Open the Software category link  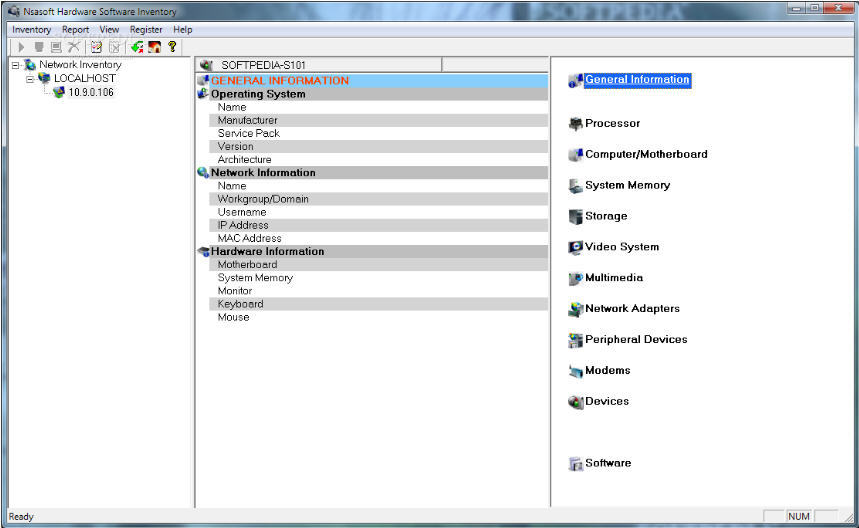(x=608, y=463)
